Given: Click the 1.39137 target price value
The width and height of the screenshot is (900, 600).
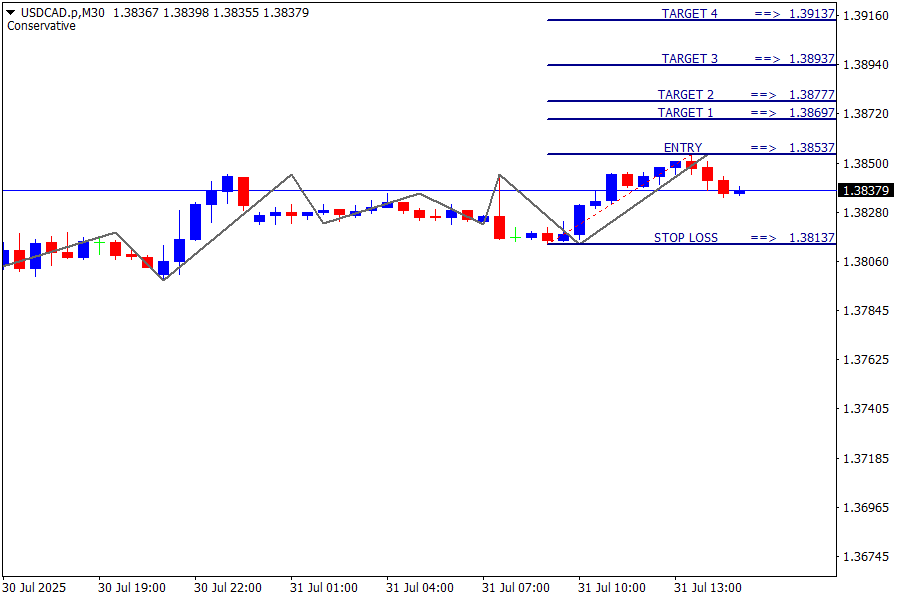Looking at the screenshot, I should pos(812,14).
